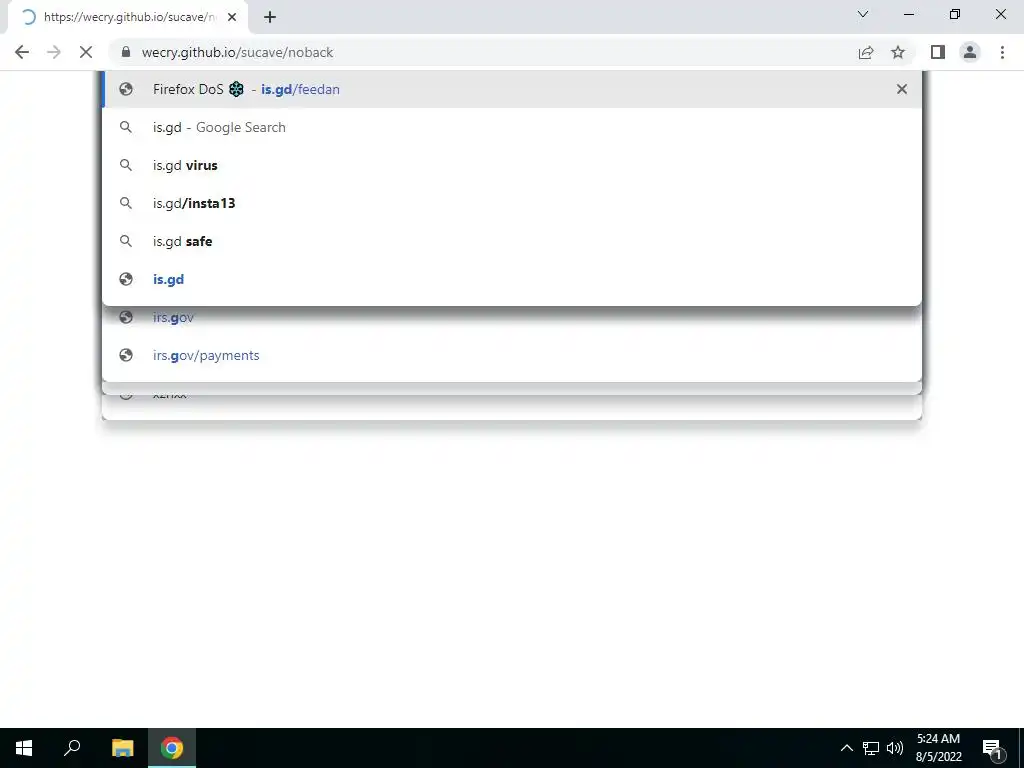Click the address bar URL

[x=237, y=52]
